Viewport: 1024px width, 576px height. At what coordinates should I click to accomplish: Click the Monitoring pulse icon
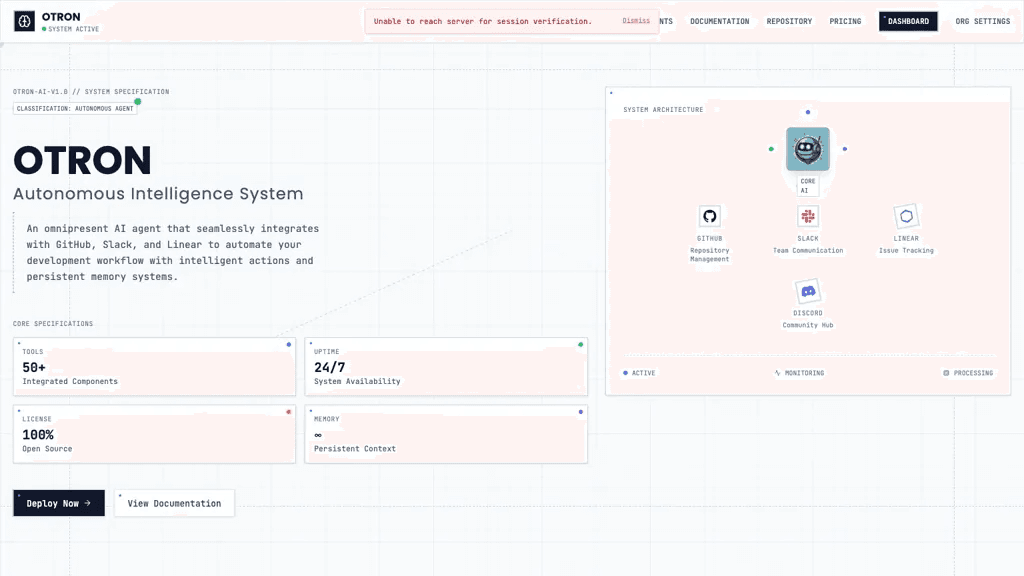pyautogui.click(x=777, y=373)
